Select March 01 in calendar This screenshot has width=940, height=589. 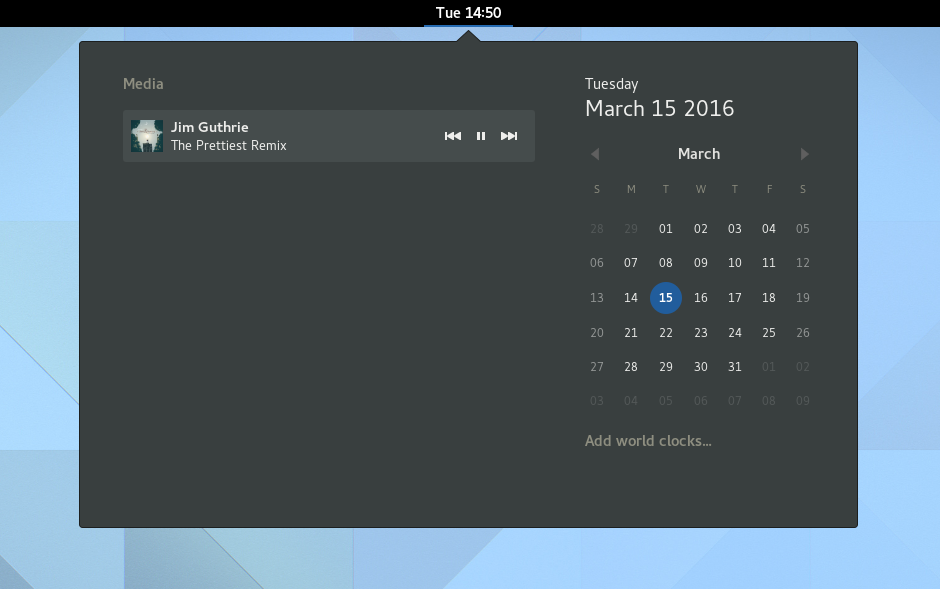(x=665, y=229)
